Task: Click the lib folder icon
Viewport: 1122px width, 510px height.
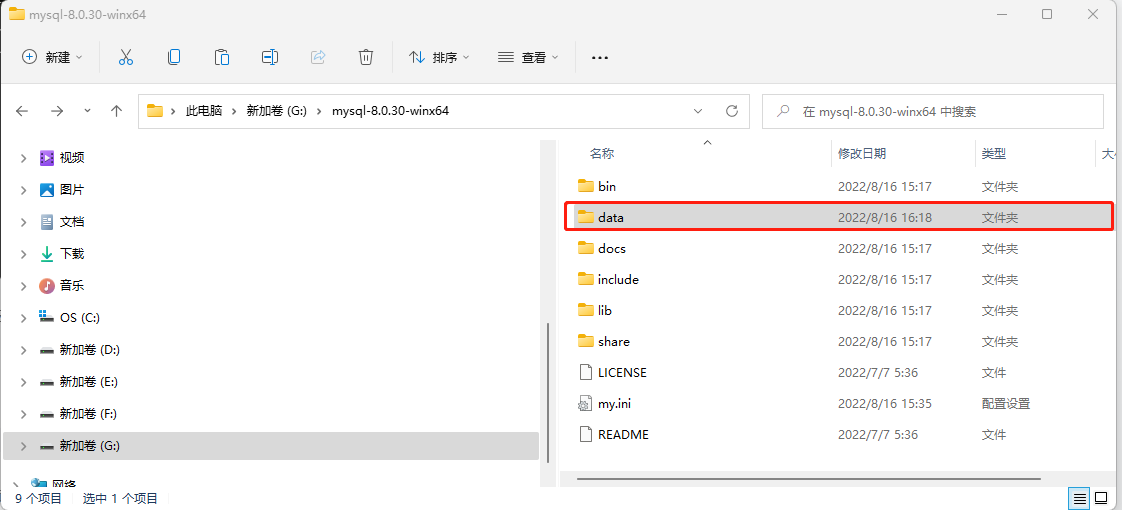Action: point(586,310)
